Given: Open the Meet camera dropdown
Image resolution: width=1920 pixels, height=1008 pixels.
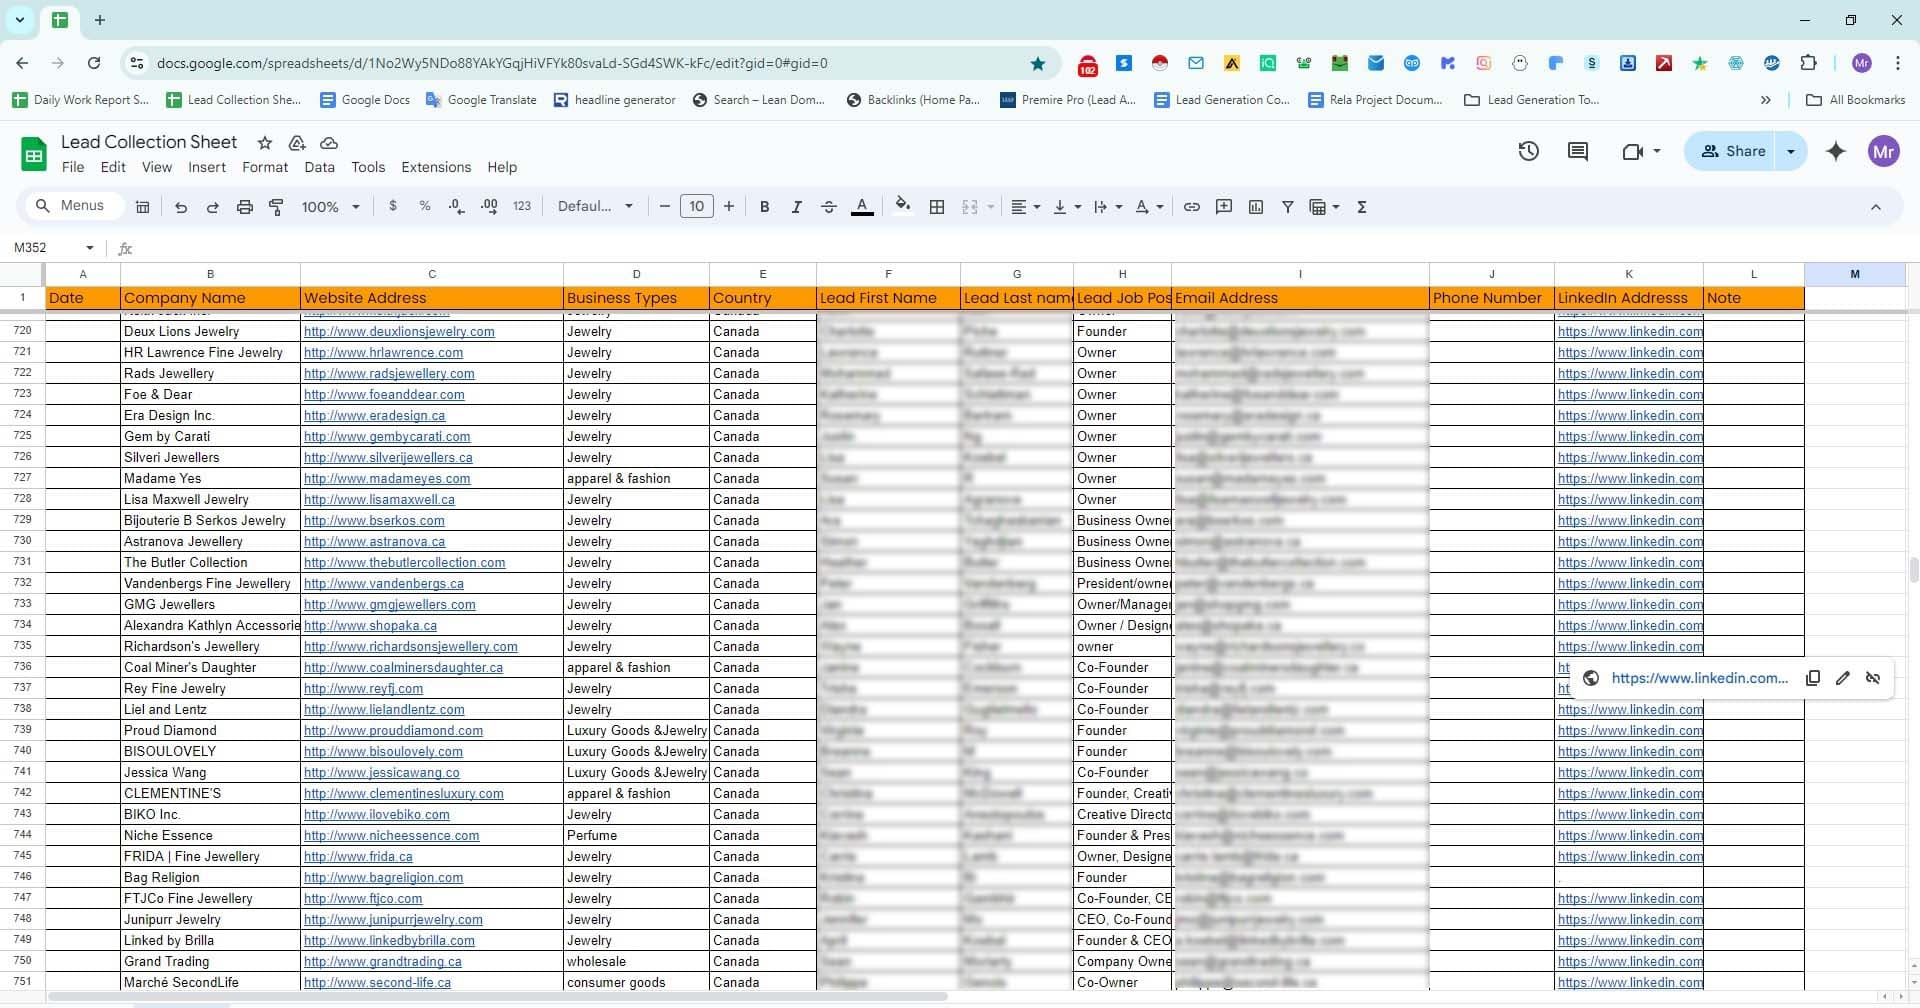Looking at the screenshot, I should (x=1641, y=151).
